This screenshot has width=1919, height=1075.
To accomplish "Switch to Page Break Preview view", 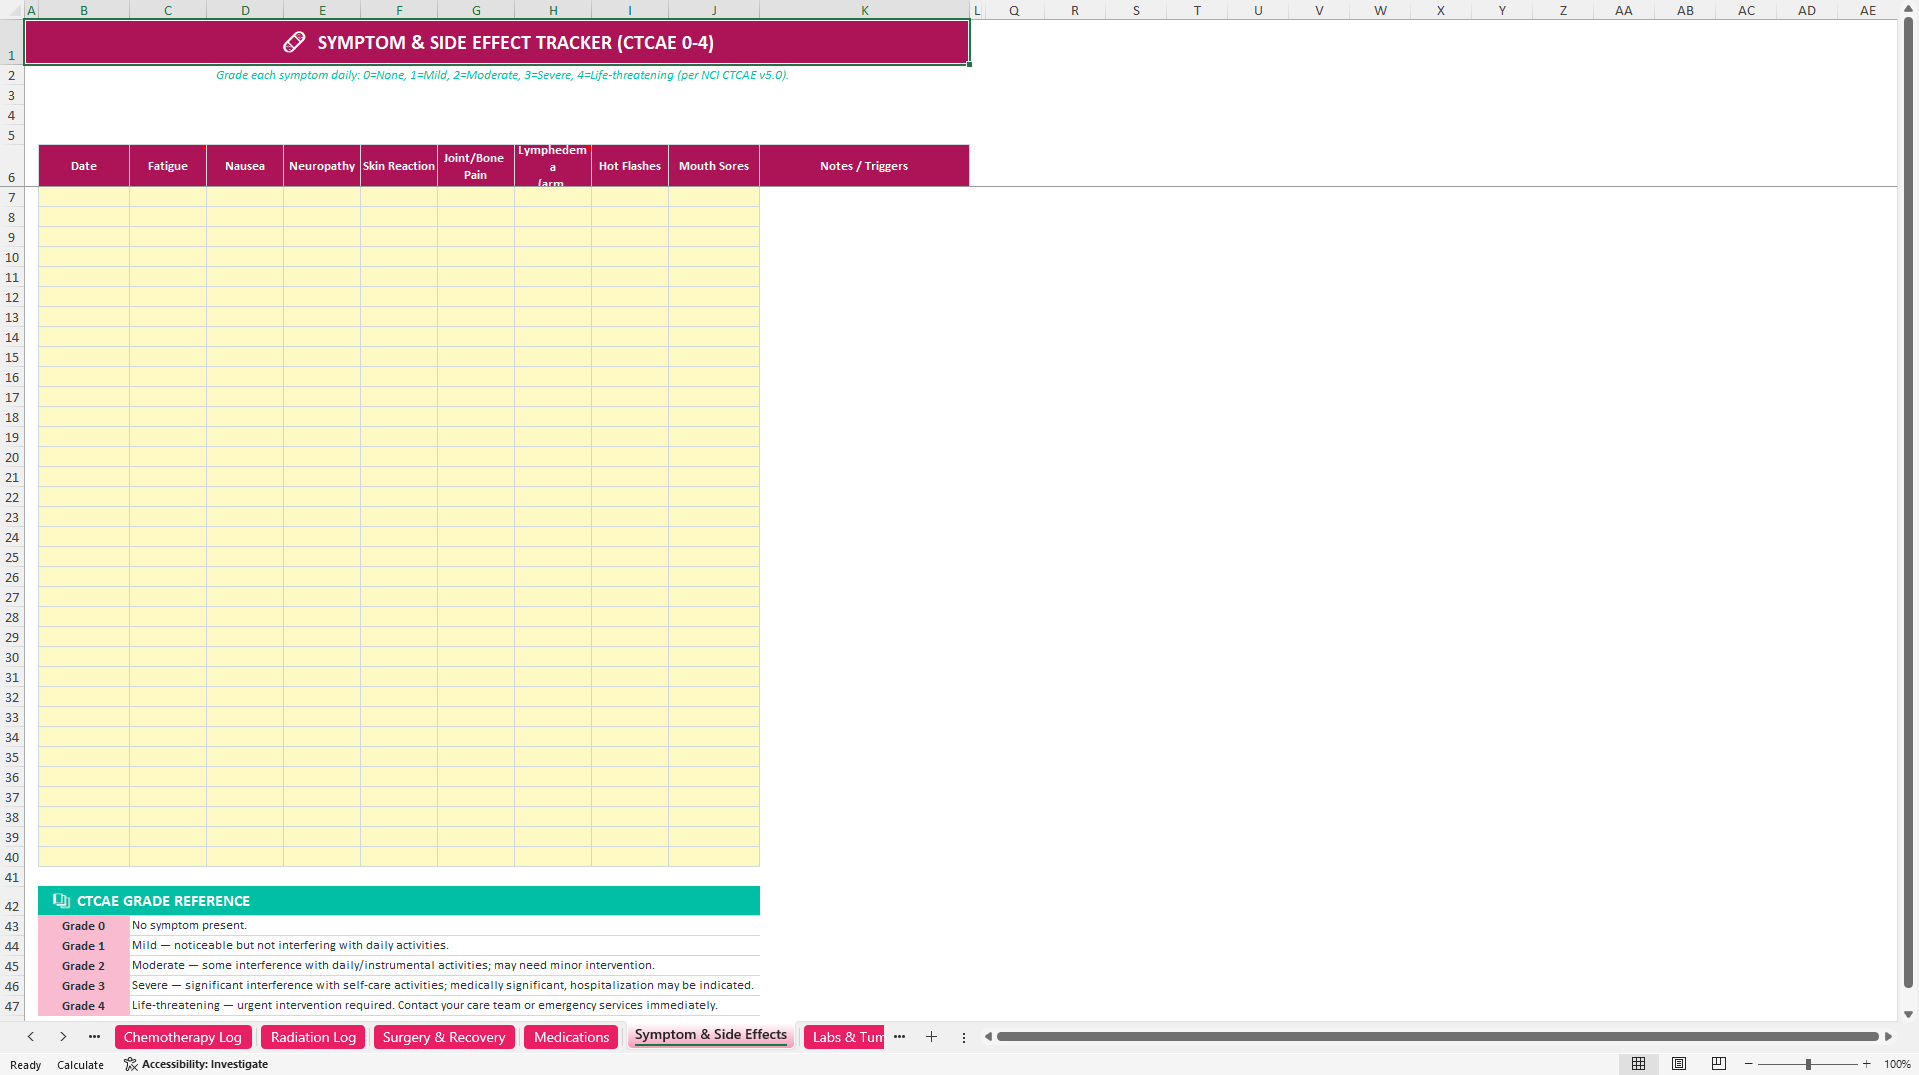I will (x=1719, y=1064).
